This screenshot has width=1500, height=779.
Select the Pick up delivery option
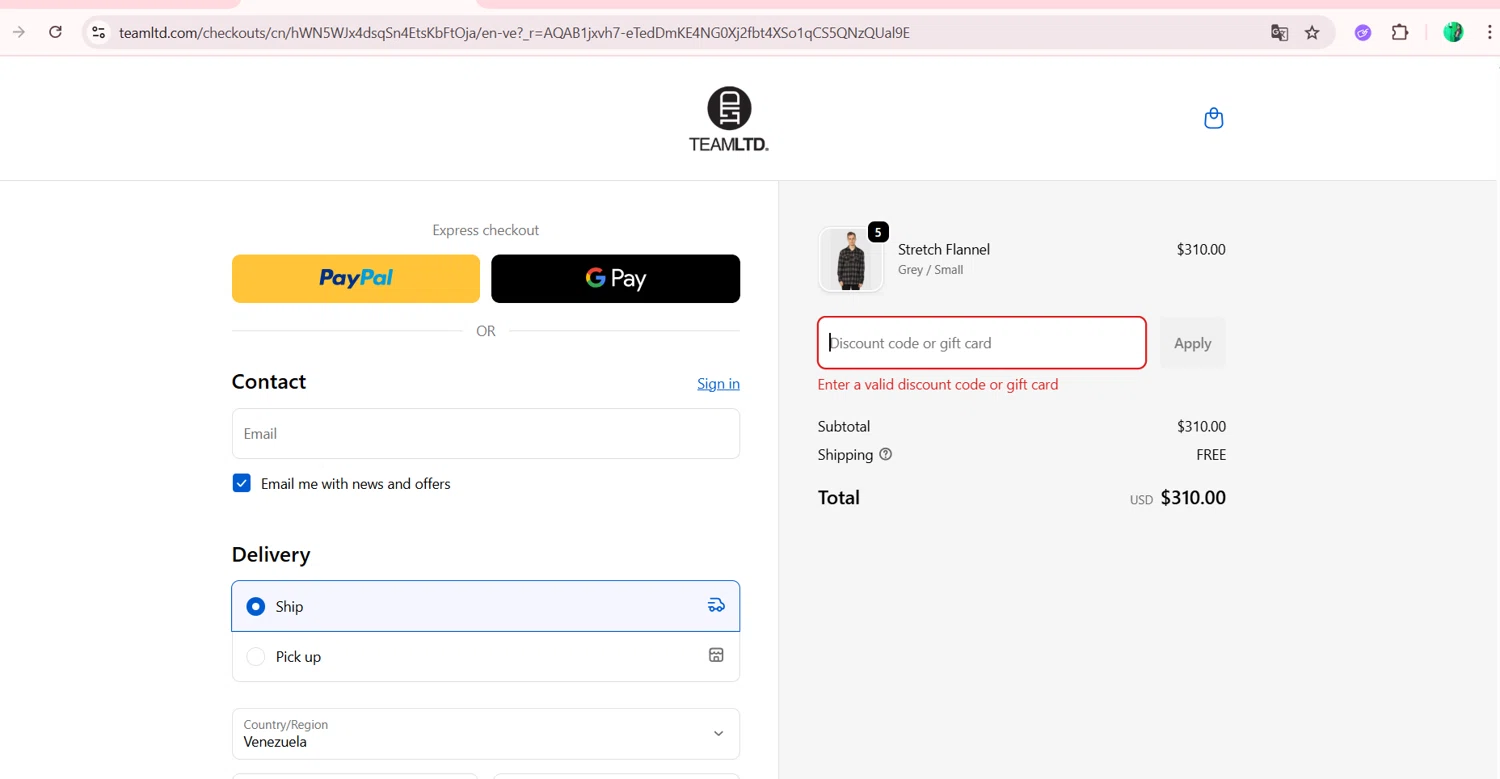tap(486, 656)
